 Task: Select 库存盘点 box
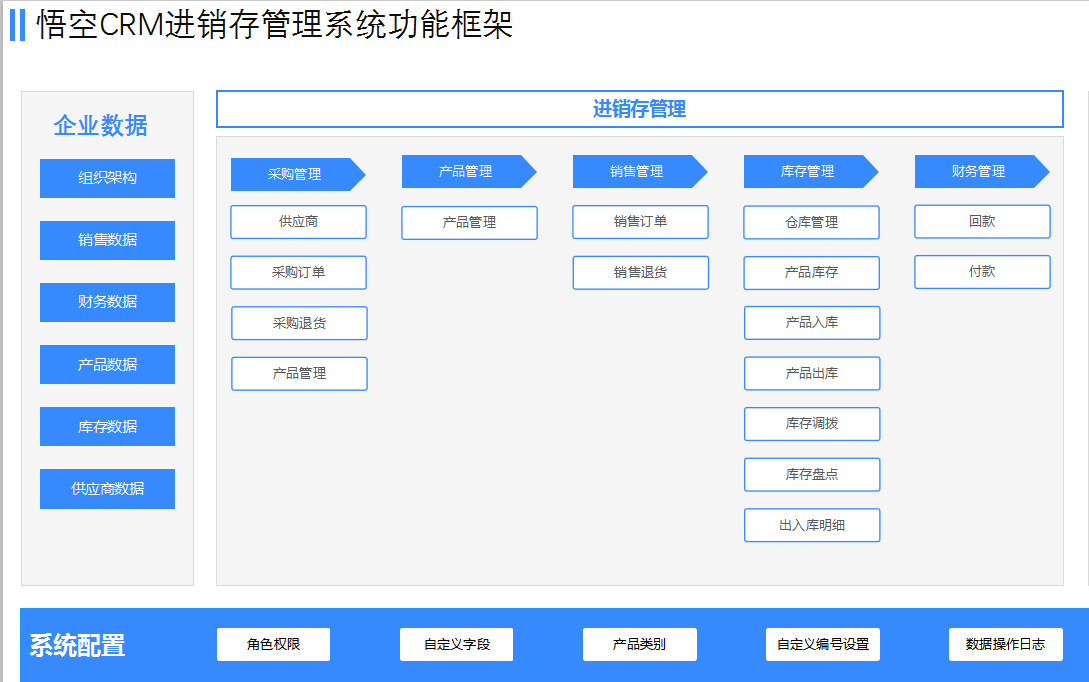[812, 475]
